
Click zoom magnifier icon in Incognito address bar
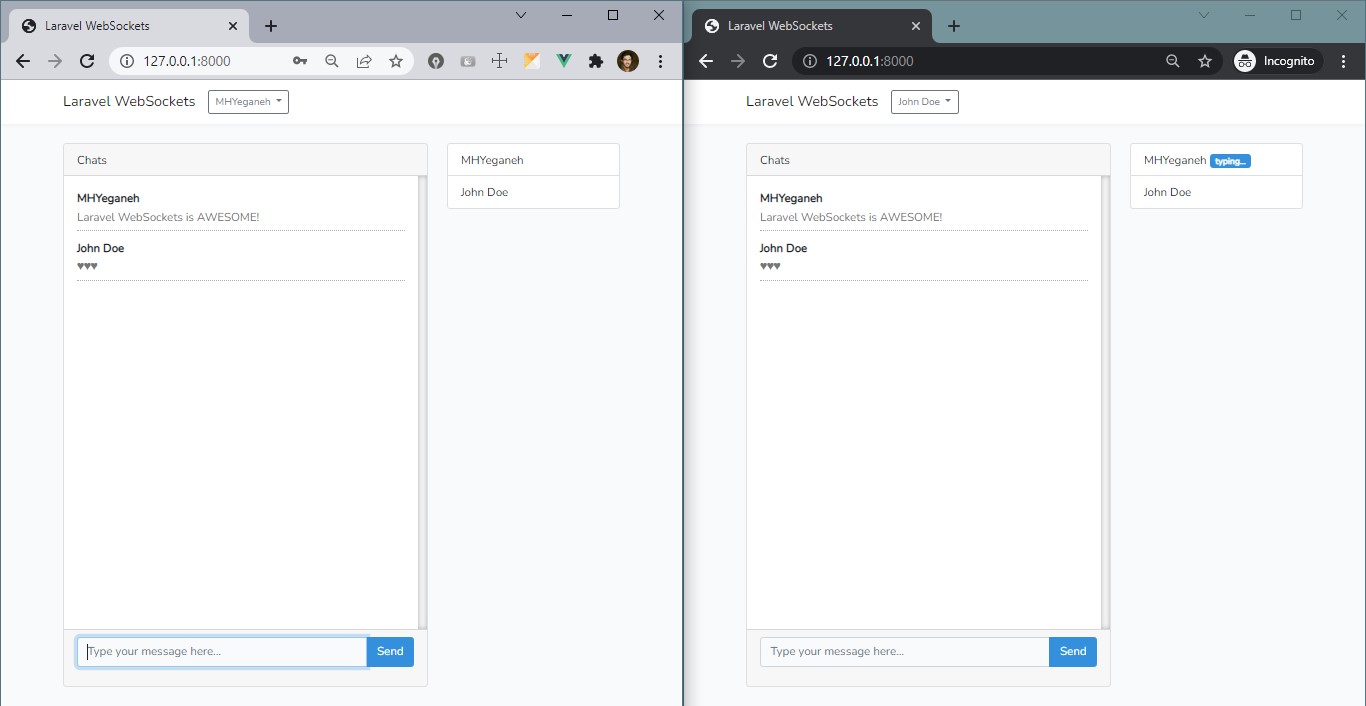click(x=1173, y=61)
